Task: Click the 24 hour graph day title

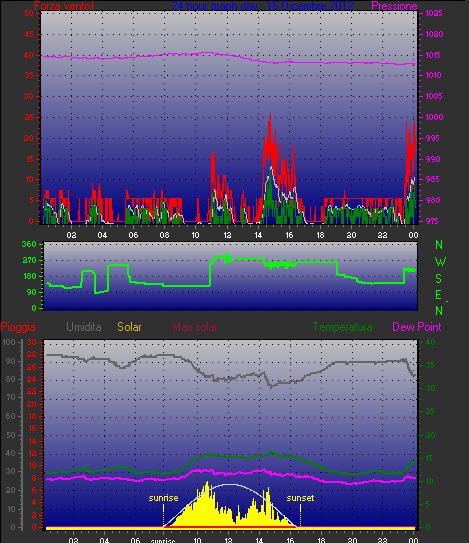Action: pyautogui.click(x=262, y=6)
